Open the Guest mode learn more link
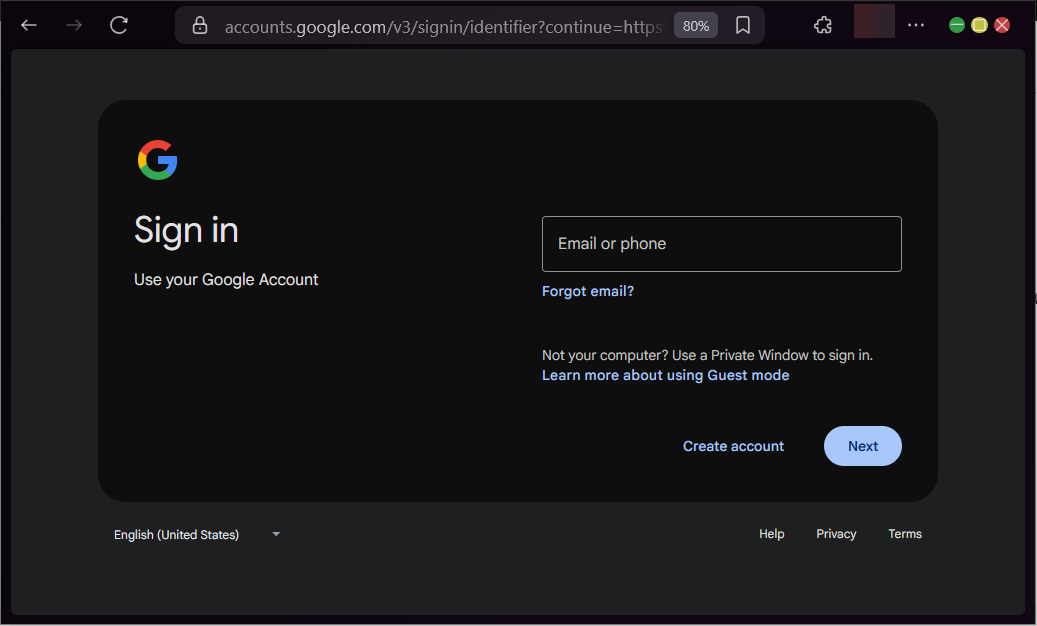 [665, 374]
